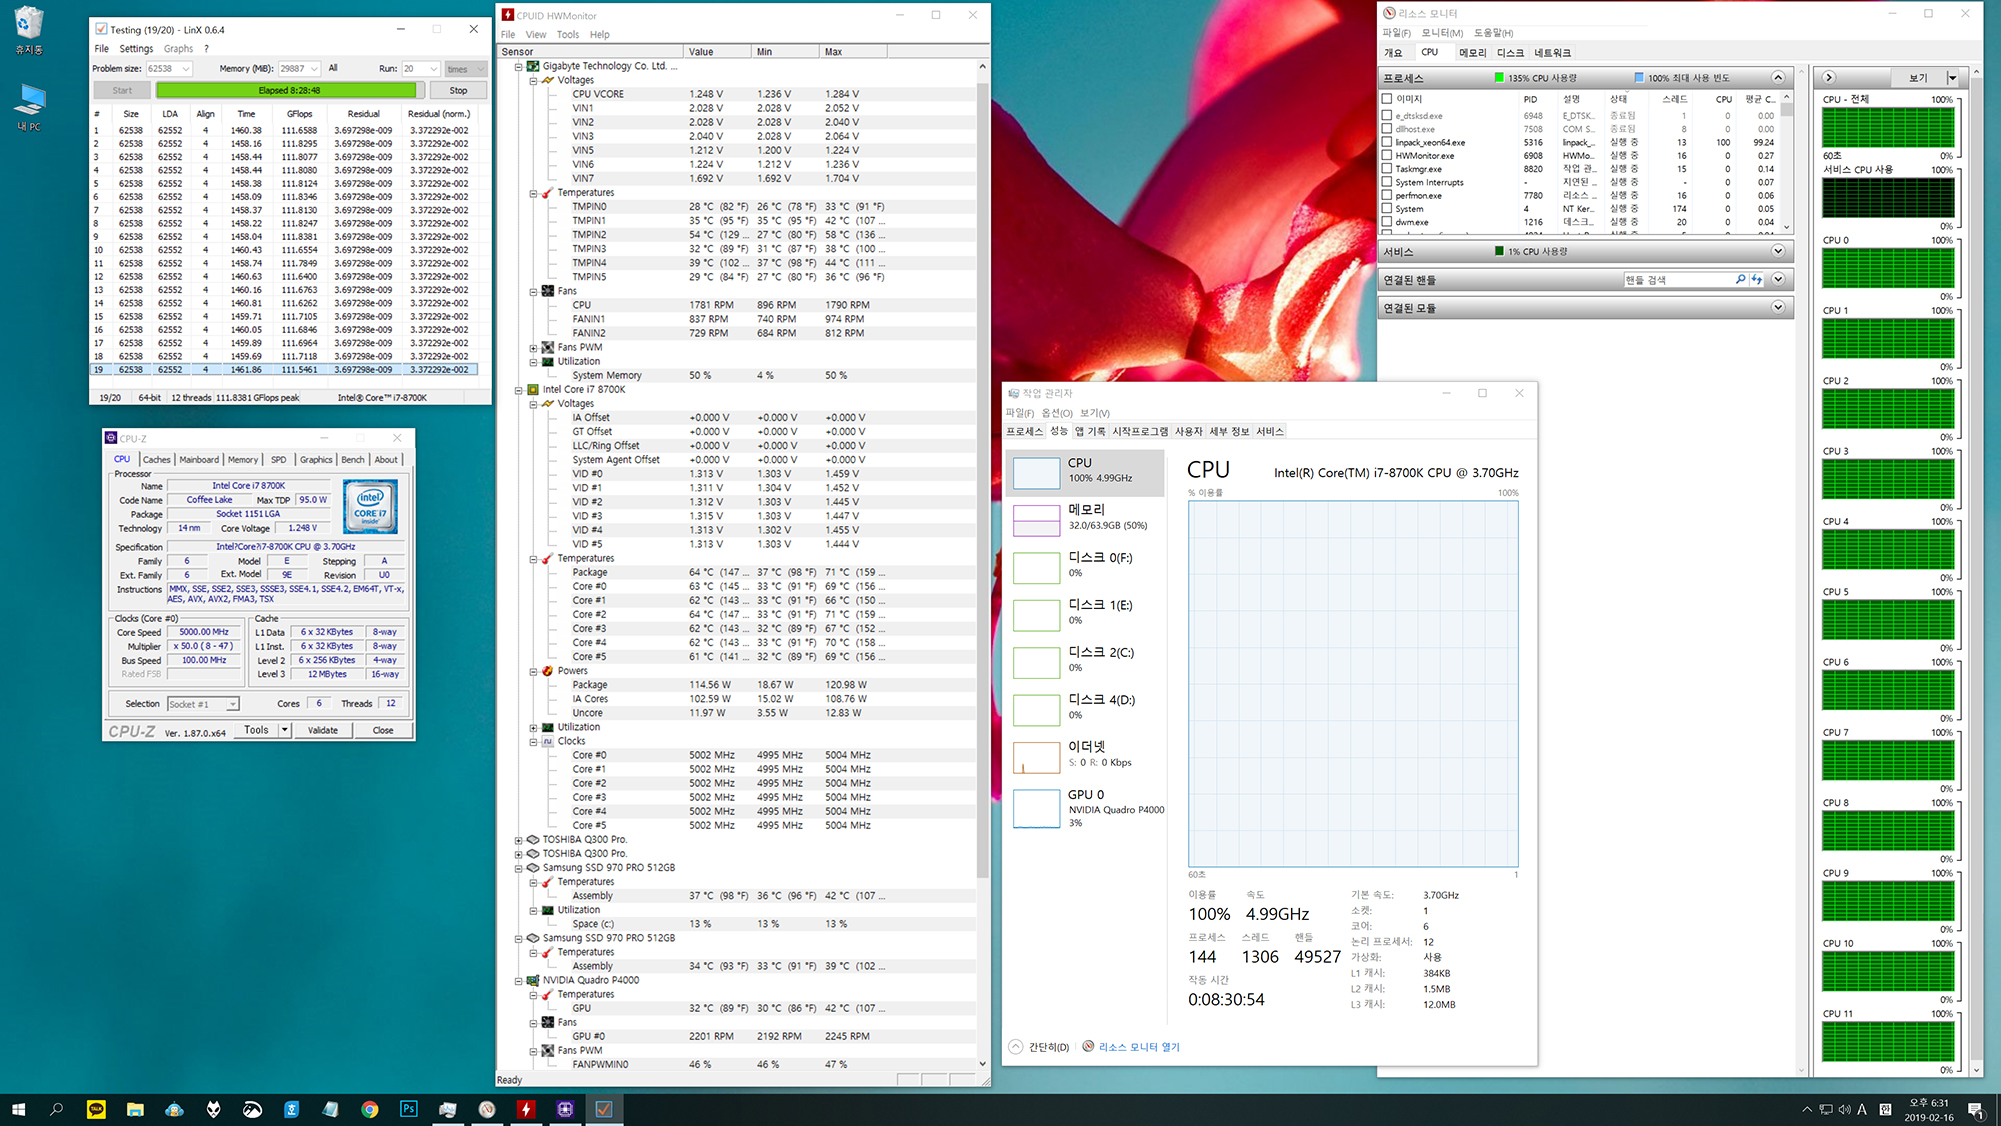This screenshot has height=1126, width=2001.
Task: Switch to the Mainboard tab in CPU-Z
Action: pyautogui.click(x=199, y=460)
